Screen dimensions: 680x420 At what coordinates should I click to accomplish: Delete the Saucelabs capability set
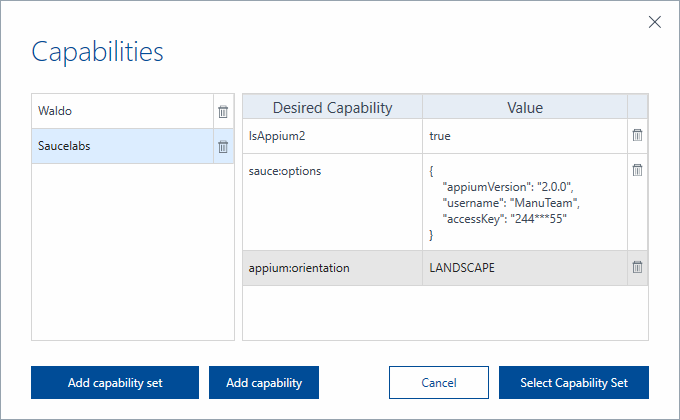[223, 147]
